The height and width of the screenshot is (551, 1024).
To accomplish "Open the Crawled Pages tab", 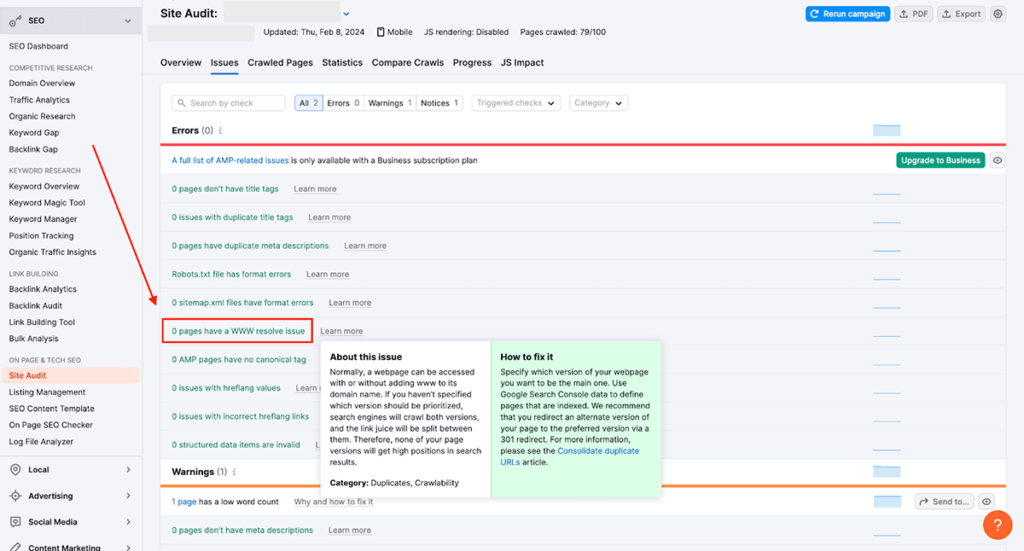I will 280,63.
